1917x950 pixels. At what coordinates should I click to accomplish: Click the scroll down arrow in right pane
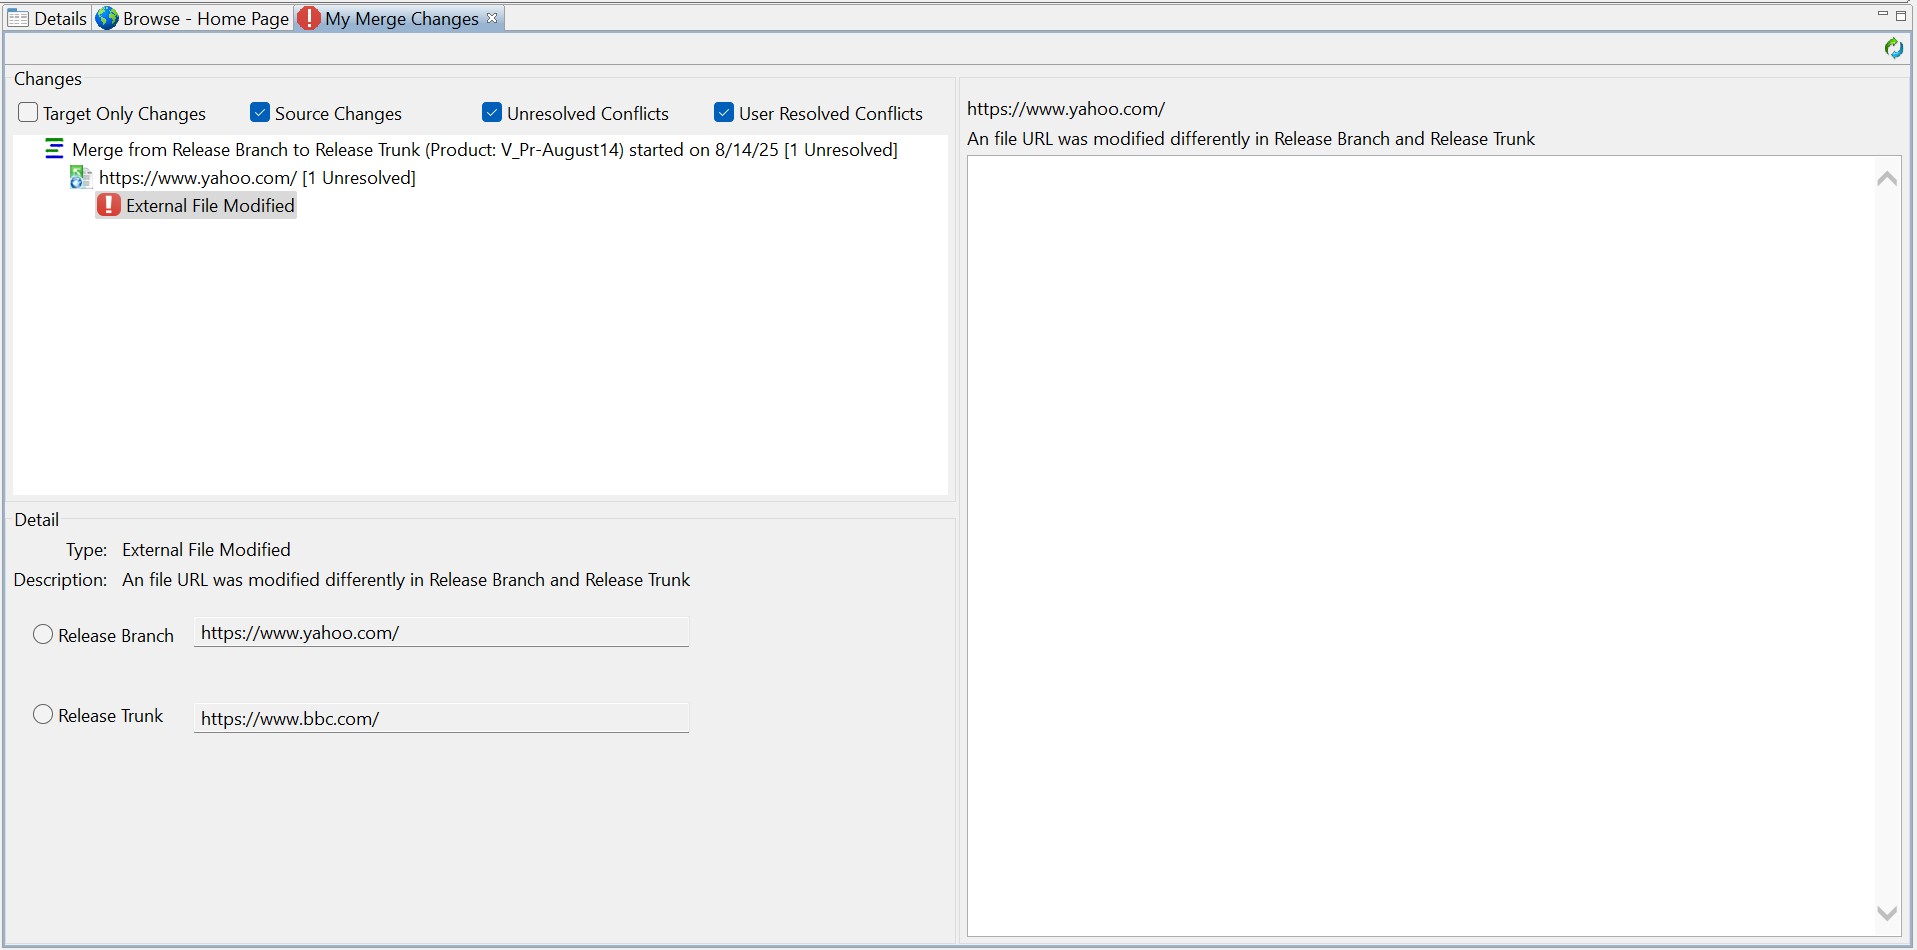click(1886, 913)
